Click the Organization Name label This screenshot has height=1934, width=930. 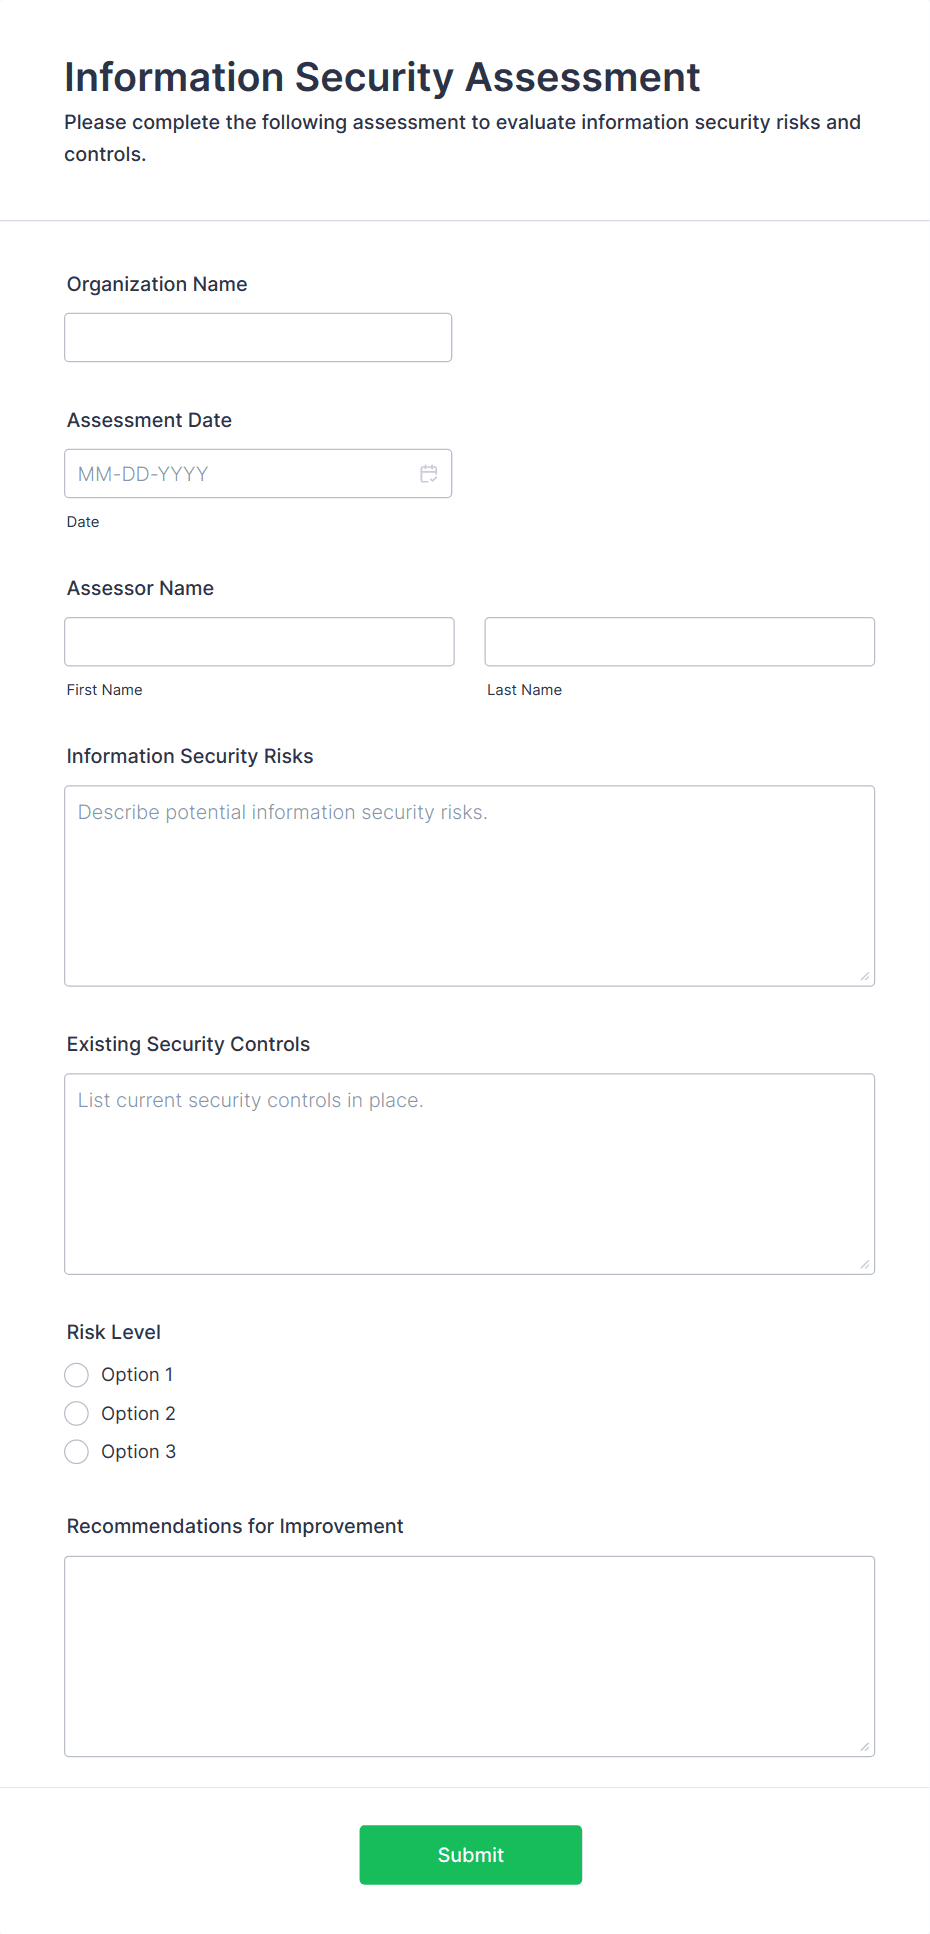[x=157, y=284]
